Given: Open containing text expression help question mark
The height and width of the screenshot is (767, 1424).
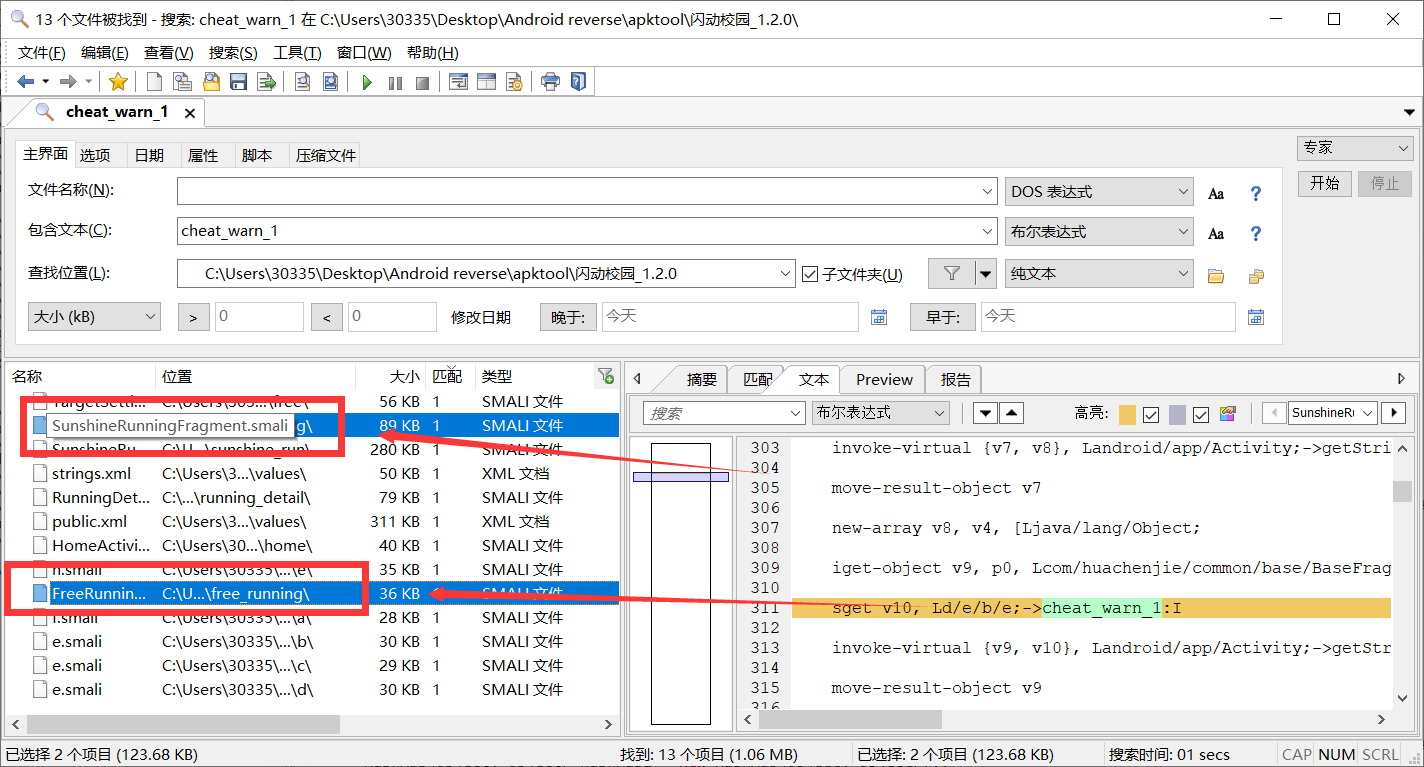Looking at the screenshot, I should (1256, 233).
